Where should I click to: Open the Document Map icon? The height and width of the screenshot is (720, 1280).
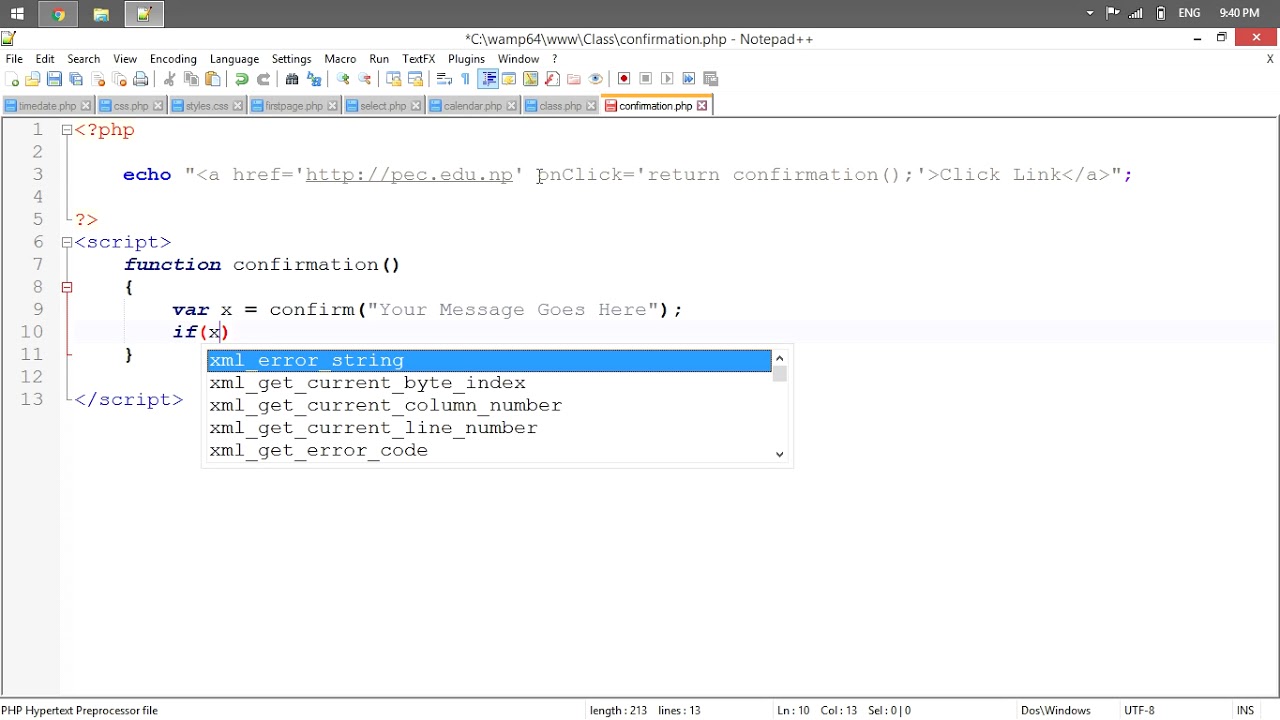530,79
